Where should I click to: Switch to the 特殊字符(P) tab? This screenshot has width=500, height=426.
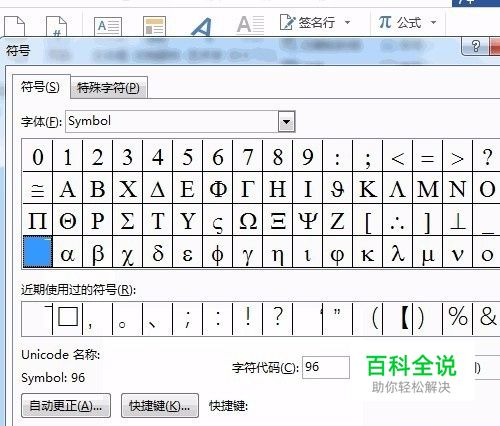click(108, 88)
